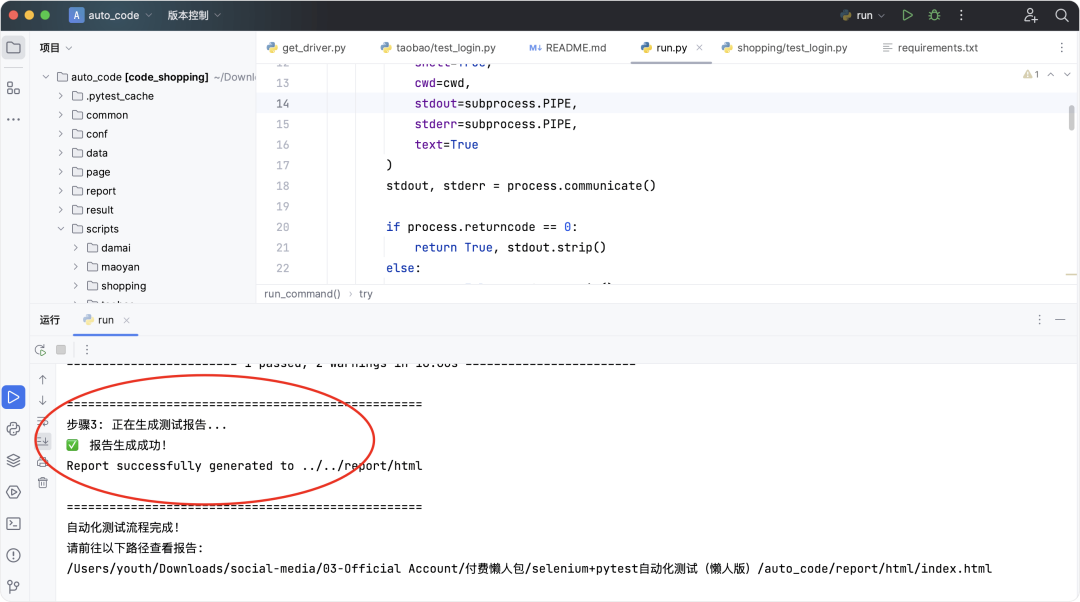This screenshot has height=602, width=1080.
Task: Expand the damai folder
Action: tap(76, 248)
